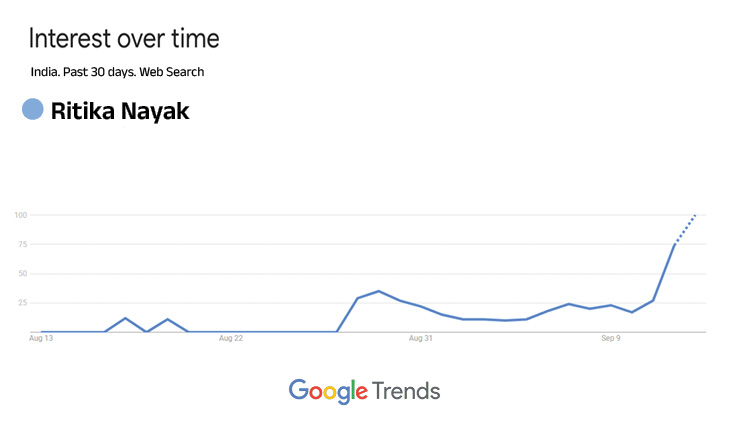Click the 100 value axis label

[x=20, y=215]
